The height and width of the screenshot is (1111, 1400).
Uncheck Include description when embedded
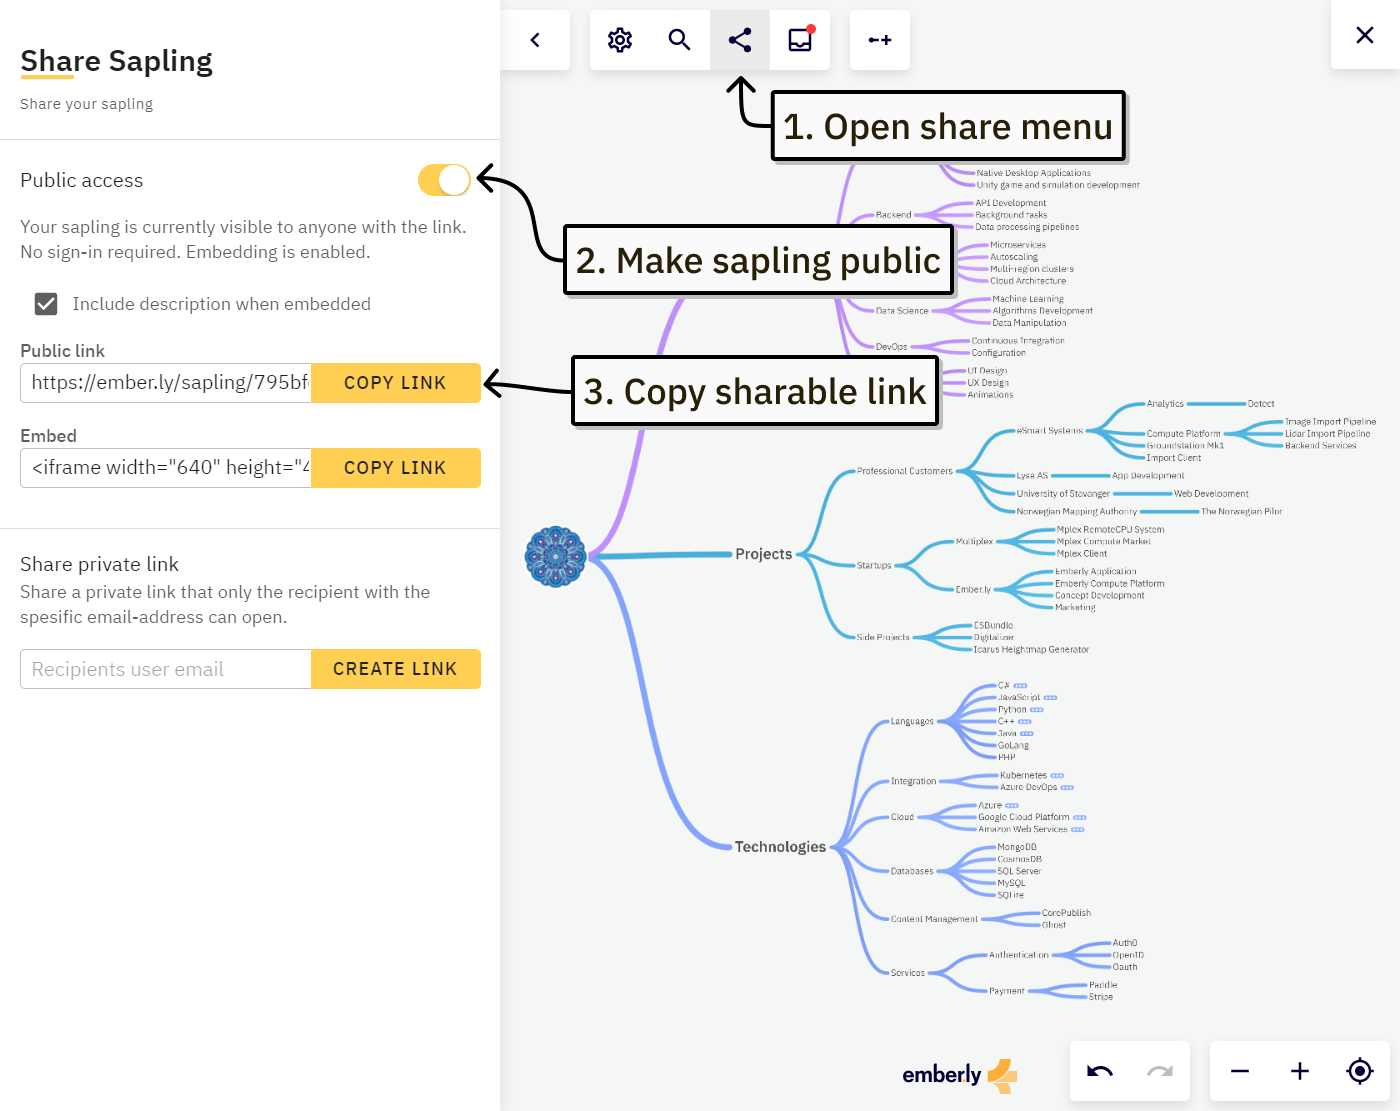[x=46, y=304]
